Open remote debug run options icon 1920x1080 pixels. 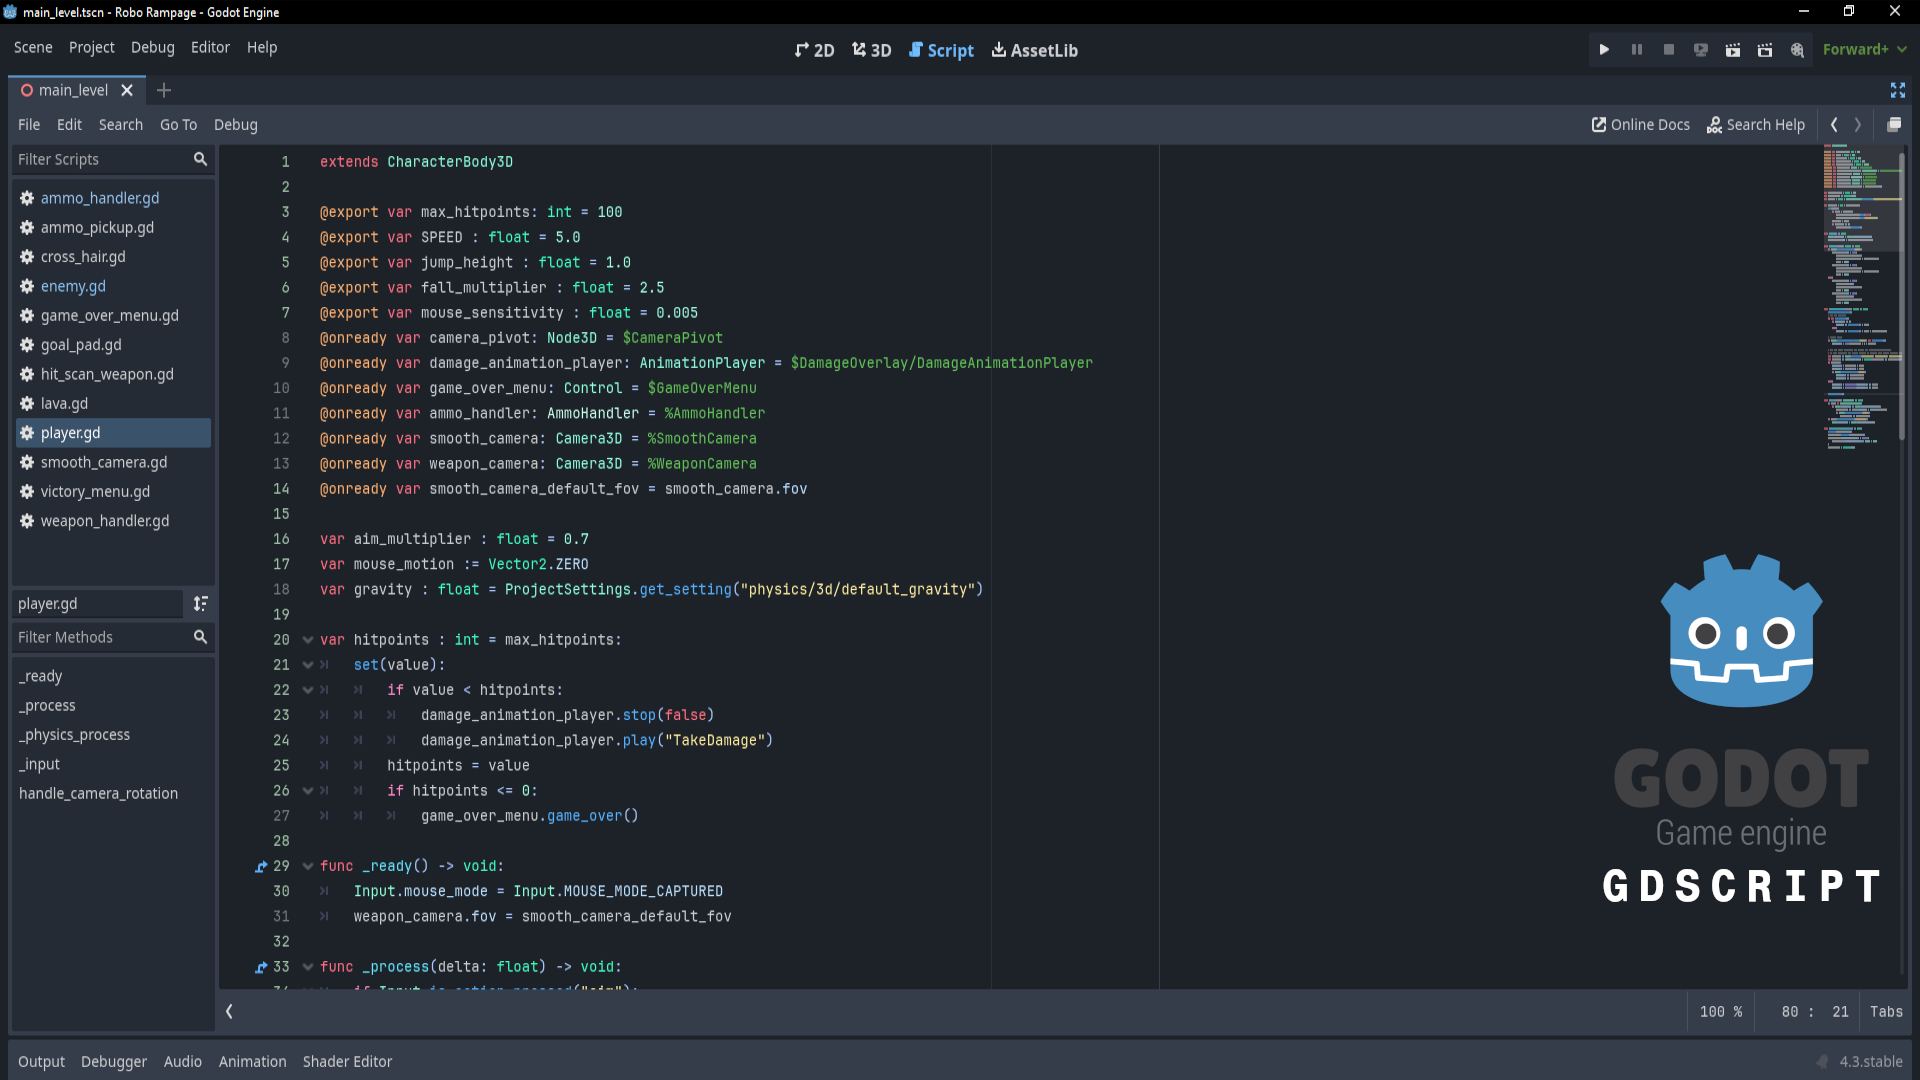1701,50
